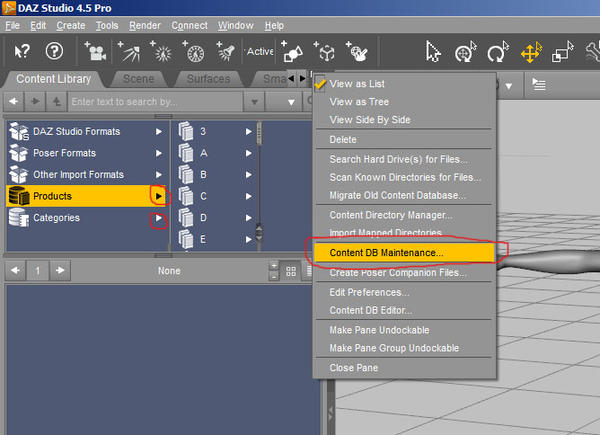600x435 pixels.
Task: Go back in the Content Library navigation
Action: pos(14,101)
